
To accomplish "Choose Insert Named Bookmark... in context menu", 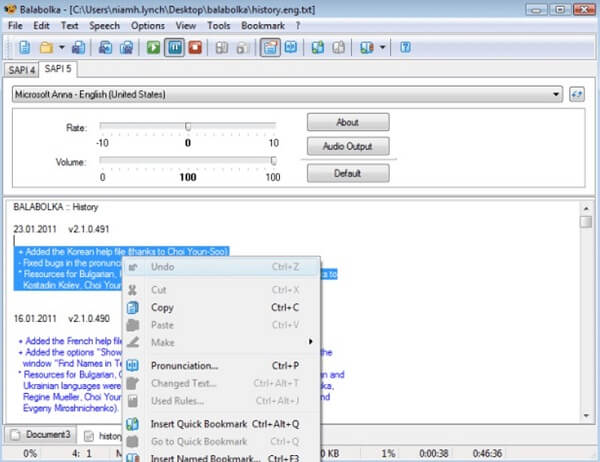I will tap(221, 457).
